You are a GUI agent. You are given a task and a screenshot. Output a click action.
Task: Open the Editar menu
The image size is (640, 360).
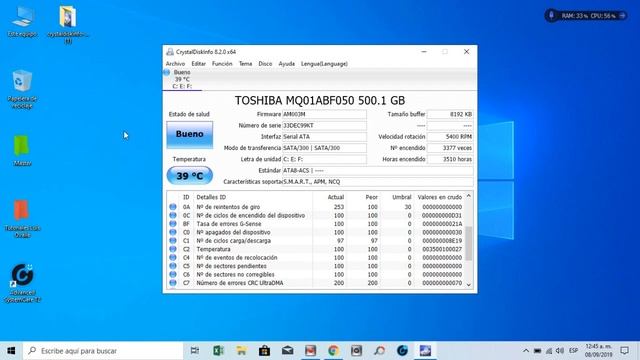(x=198, y=64)
